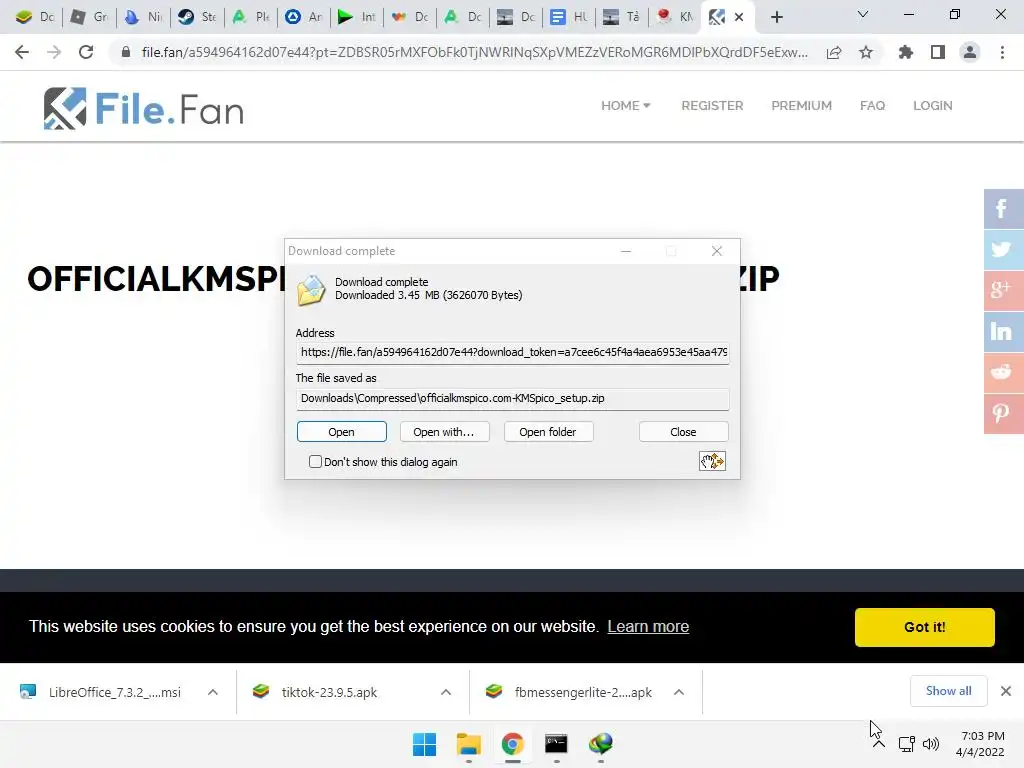Viewport: 1024px width, 768px height.
Task: Toggle the Chrome side panel icon
Action: pos(938,52)
